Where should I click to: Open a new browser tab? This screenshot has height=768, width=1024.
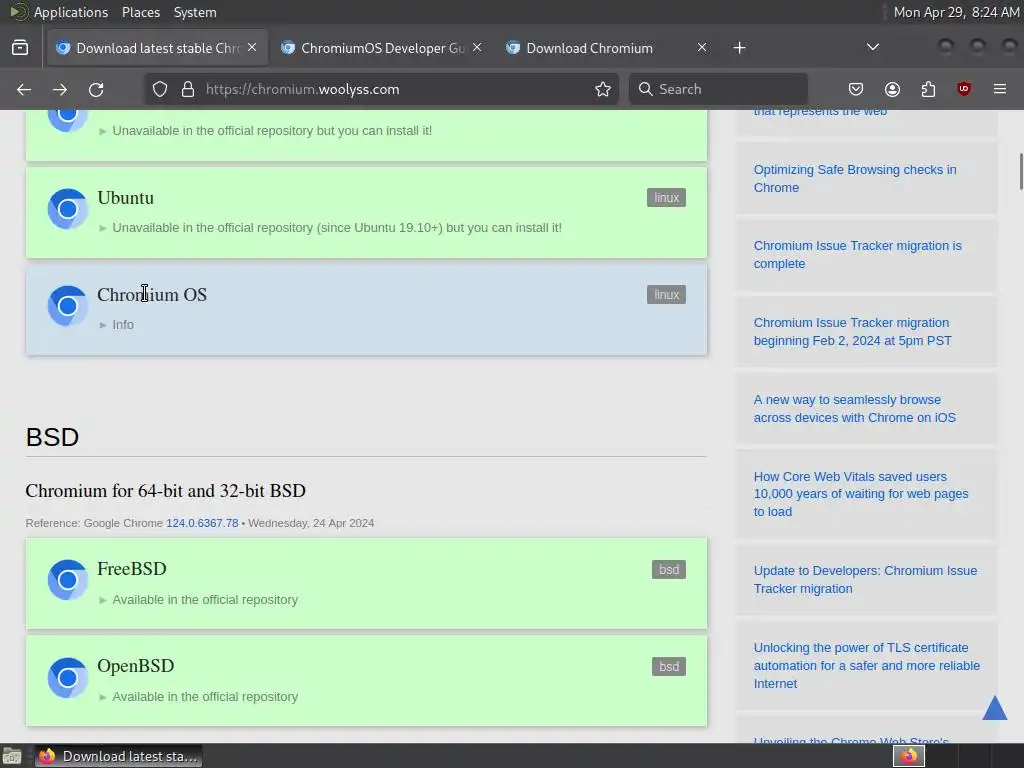click(x=739, y=48)
